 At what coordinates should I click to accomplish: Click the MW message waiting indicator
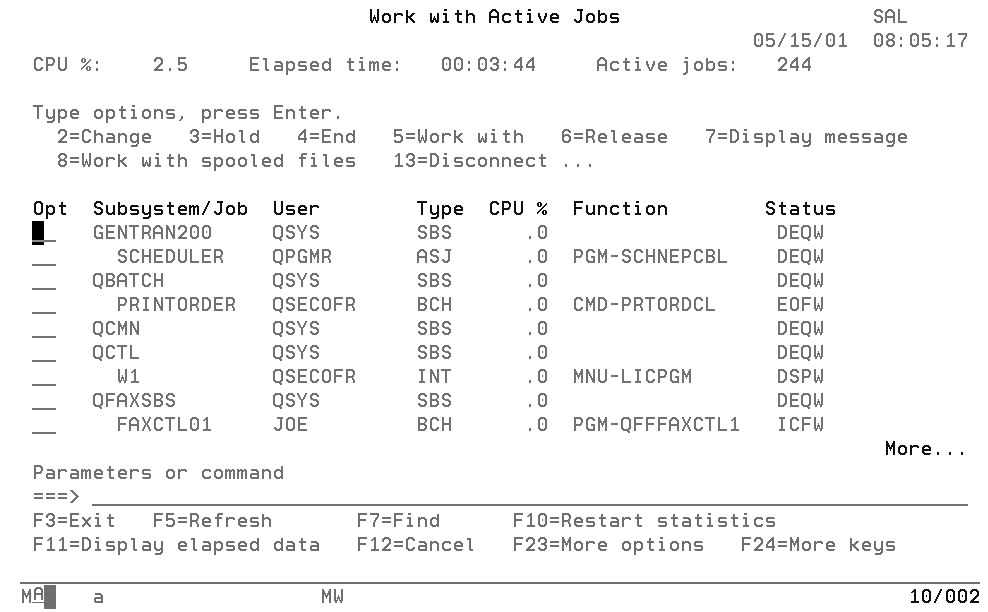point(332,596)
